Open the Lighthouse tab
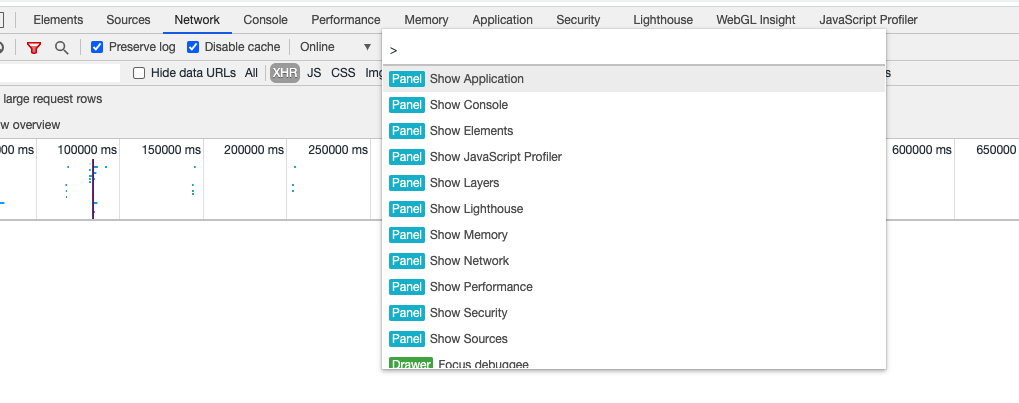 (x=663, y=20)
